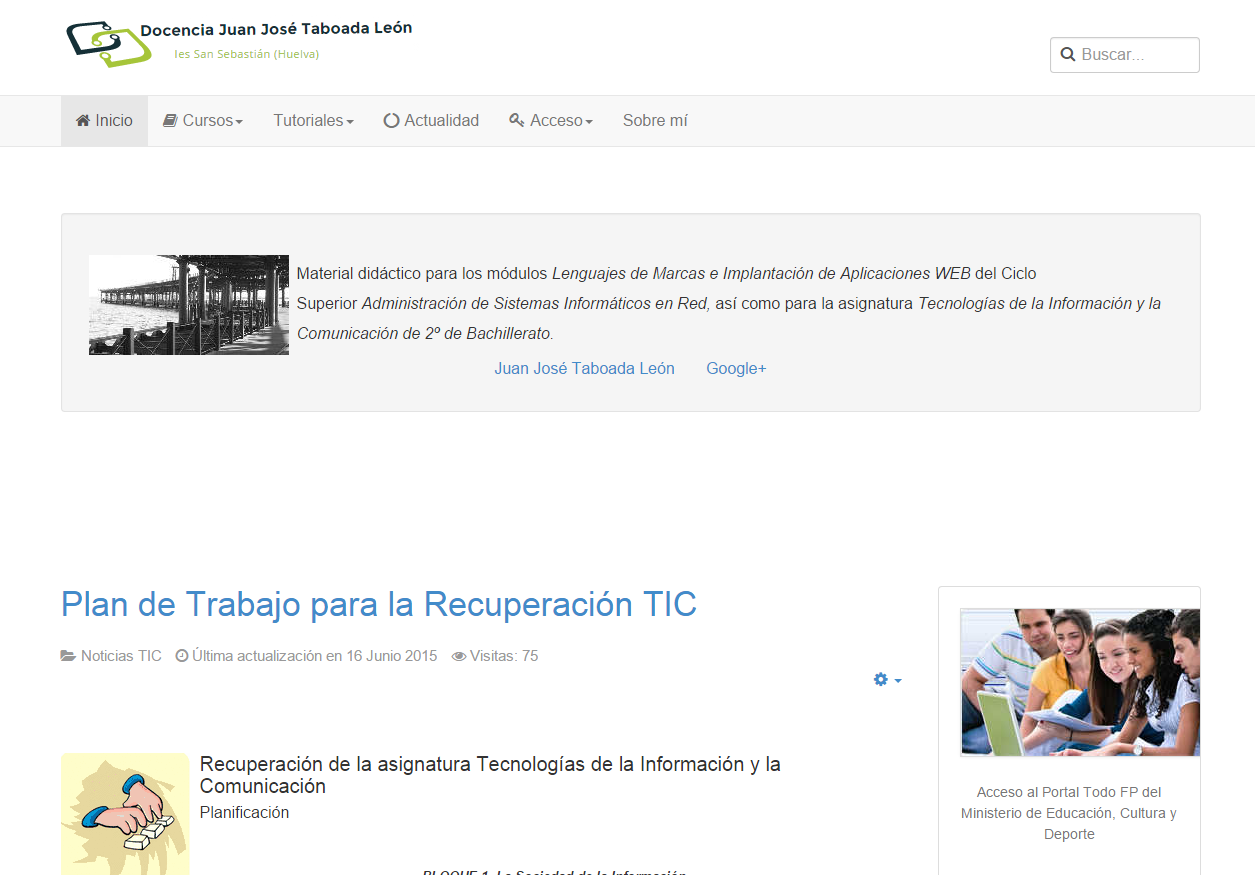Click the Noticias TIC category link

point(121,656)
